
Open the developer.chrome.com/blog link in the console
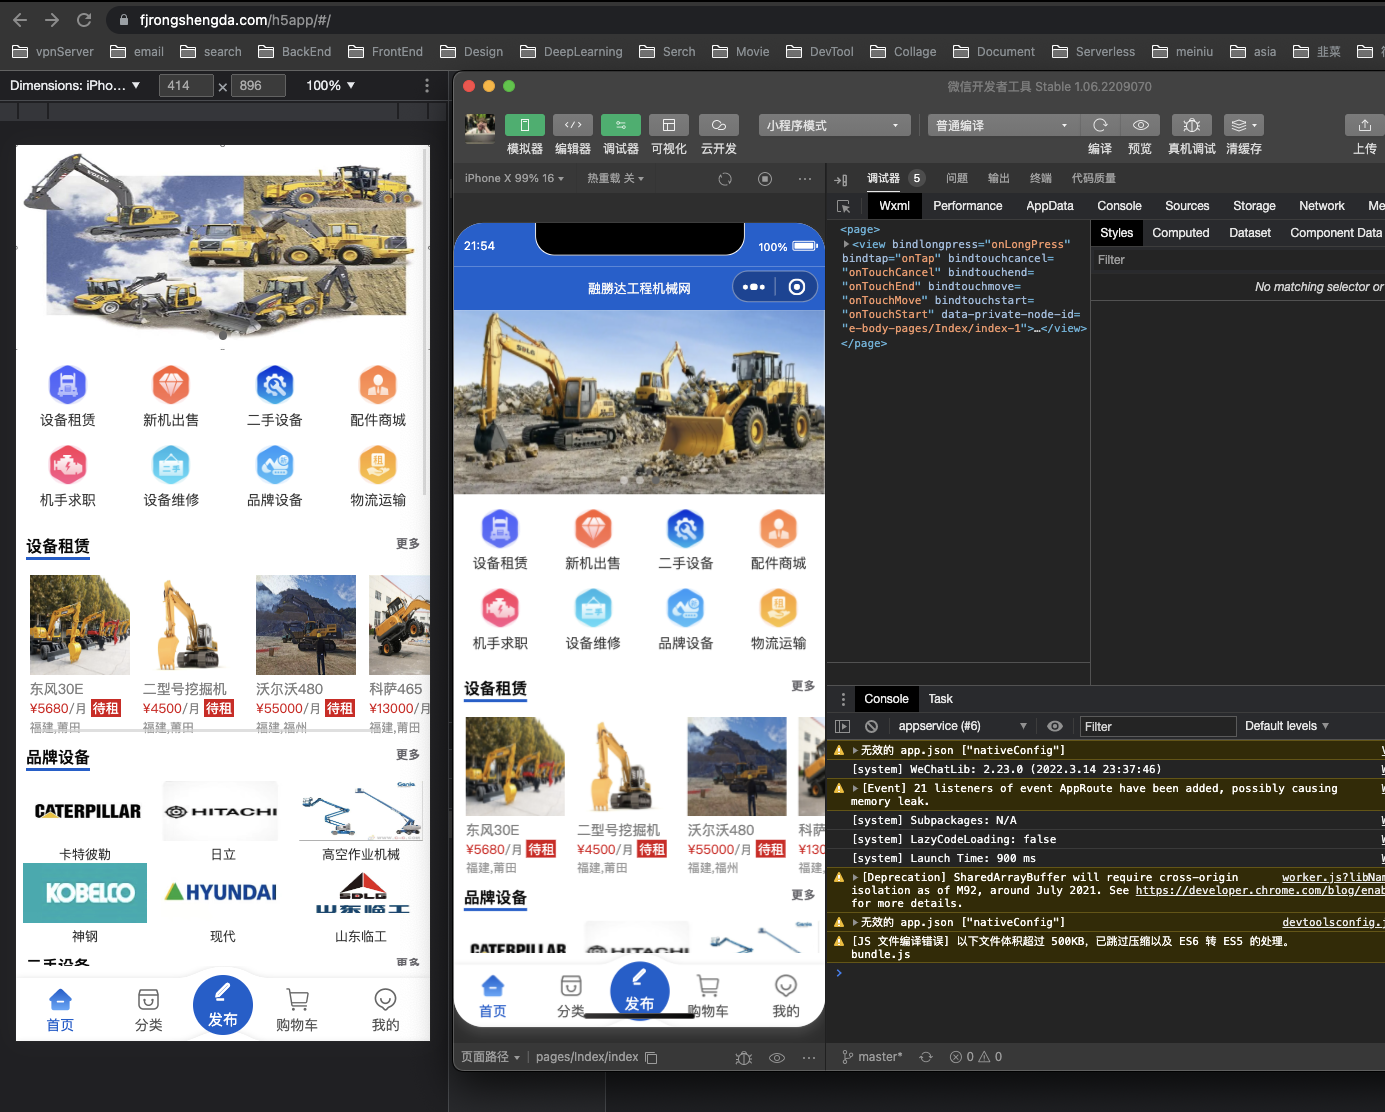point(1260,890)
